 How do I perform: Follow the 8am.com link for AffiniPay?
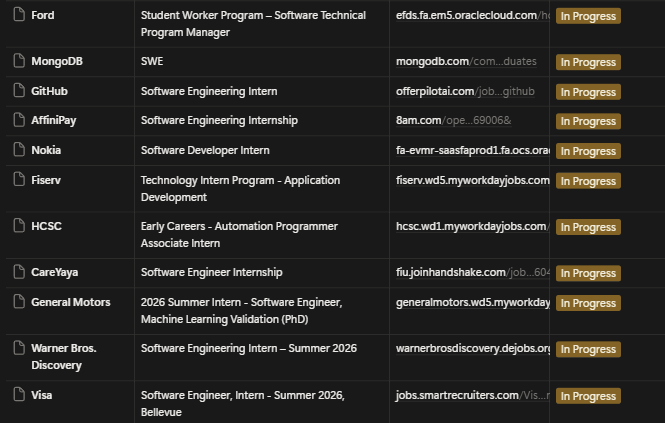(453, 120)
